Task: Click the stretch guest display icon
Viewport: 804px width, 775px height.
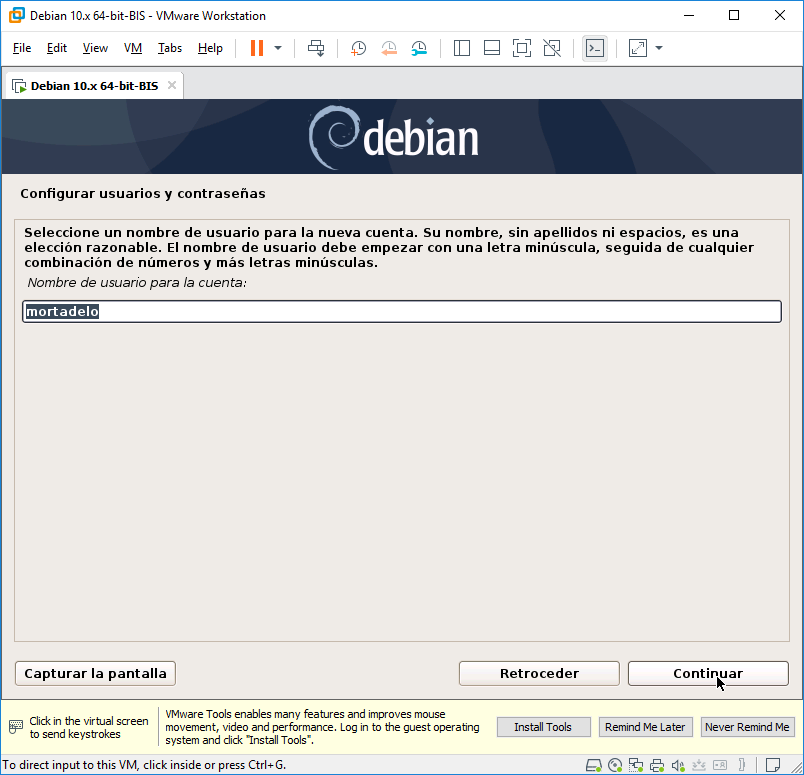Action: (x=638, y=48)
